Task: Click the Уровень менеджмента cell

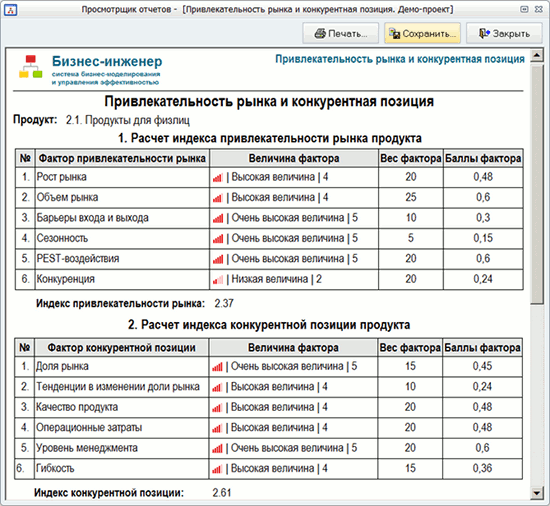Action: pyautogui.click(x=122, y=448)
